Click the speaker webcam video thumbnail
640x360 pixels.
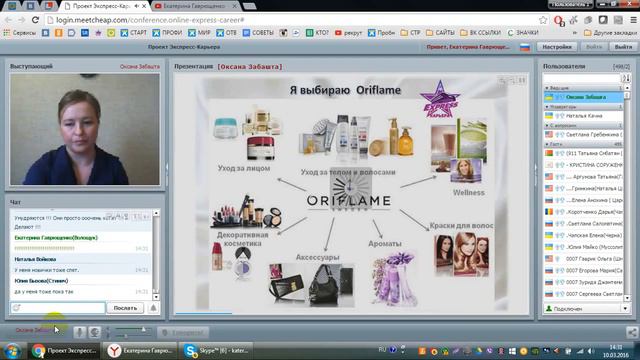click(x=85, y=129)
